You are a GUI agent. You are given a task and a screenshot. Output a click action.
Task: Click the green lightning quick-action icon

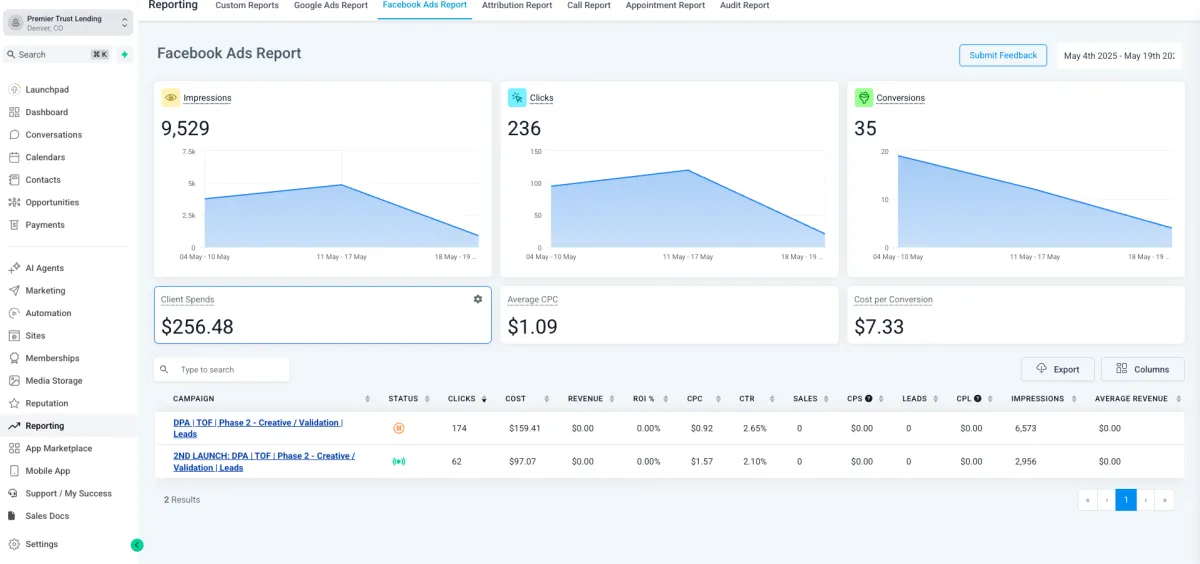[x=124, y=55]
